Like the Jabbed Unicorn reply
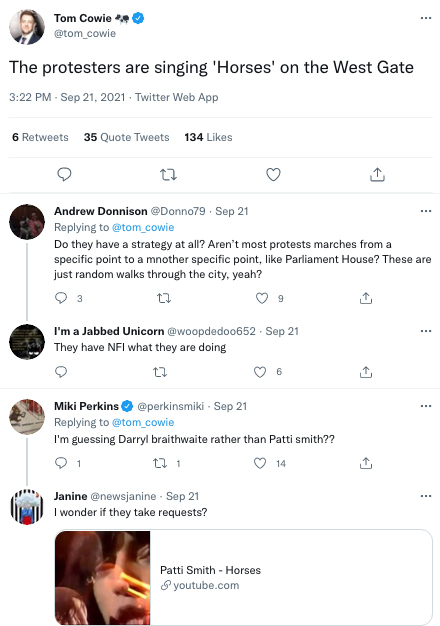440x626 pixels. point(260,372)
